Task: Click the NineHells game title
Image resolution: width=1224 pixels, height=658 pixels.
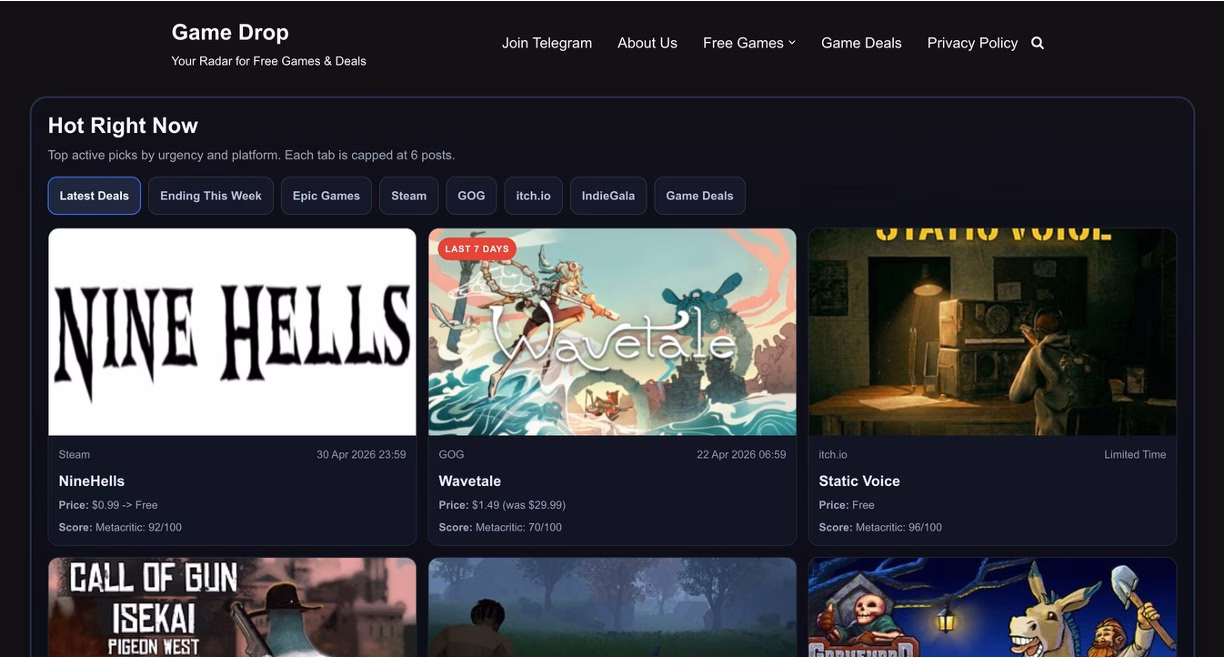Action: (92, 481)
